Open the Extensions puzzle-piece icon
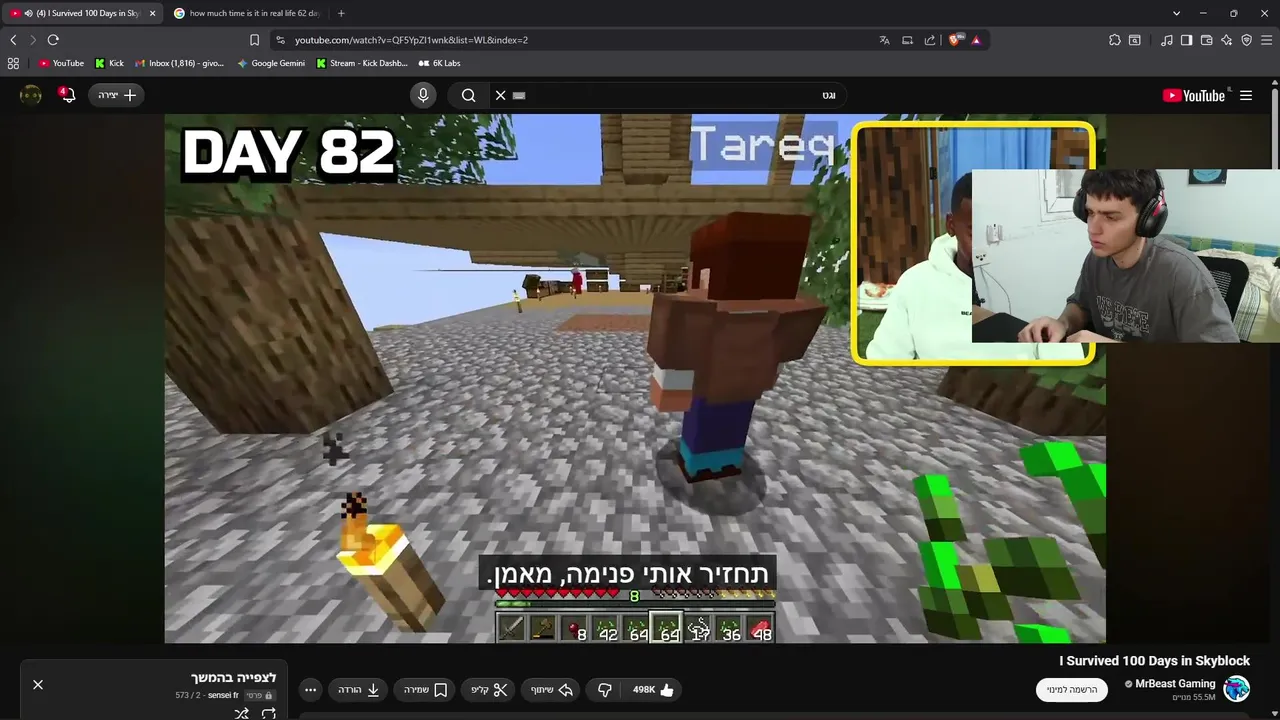This screenshot has height=720, width=1280. 1115,40
